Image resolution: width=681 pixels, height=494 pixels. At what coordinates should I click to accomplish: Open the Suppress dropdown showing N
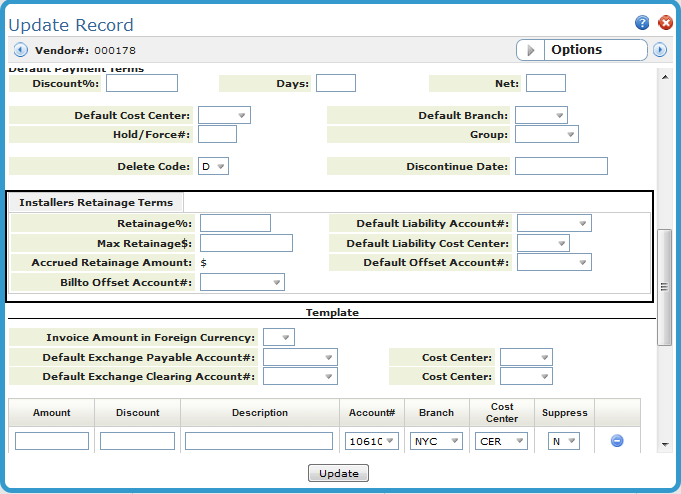tap(562, 441)
